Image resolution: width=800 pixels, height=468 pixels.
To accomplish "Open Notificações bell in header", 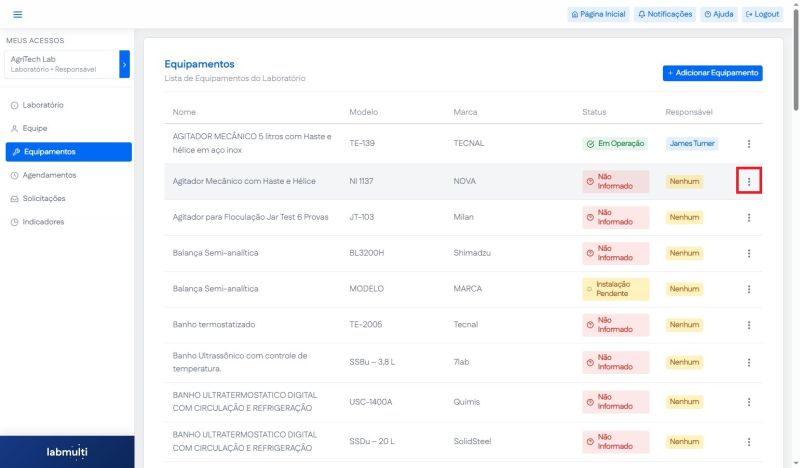I will [664, 14].
